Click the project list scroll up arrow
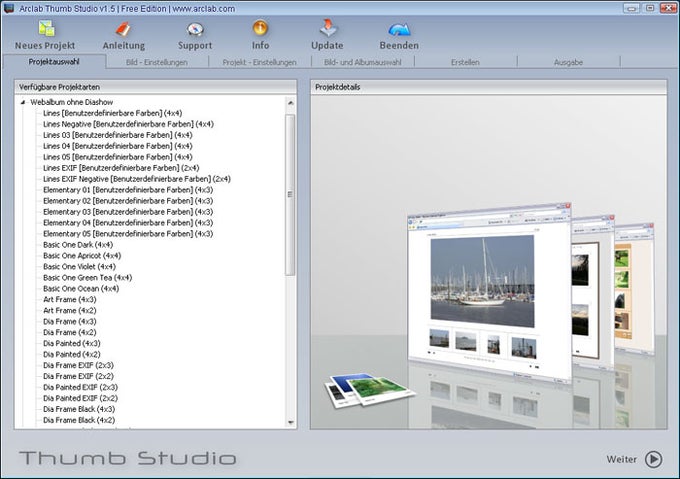 [x=291, y=103]
